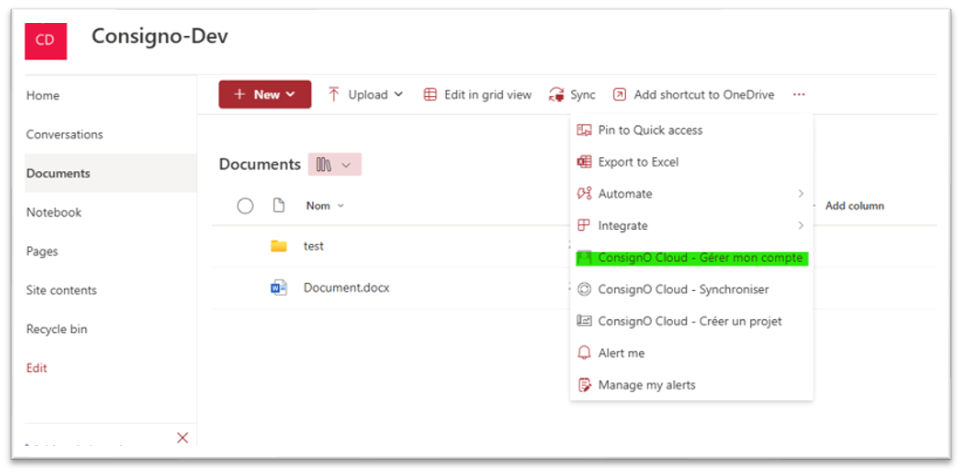
Task: Open Pages in left navigation
Action: coord(42,251)
